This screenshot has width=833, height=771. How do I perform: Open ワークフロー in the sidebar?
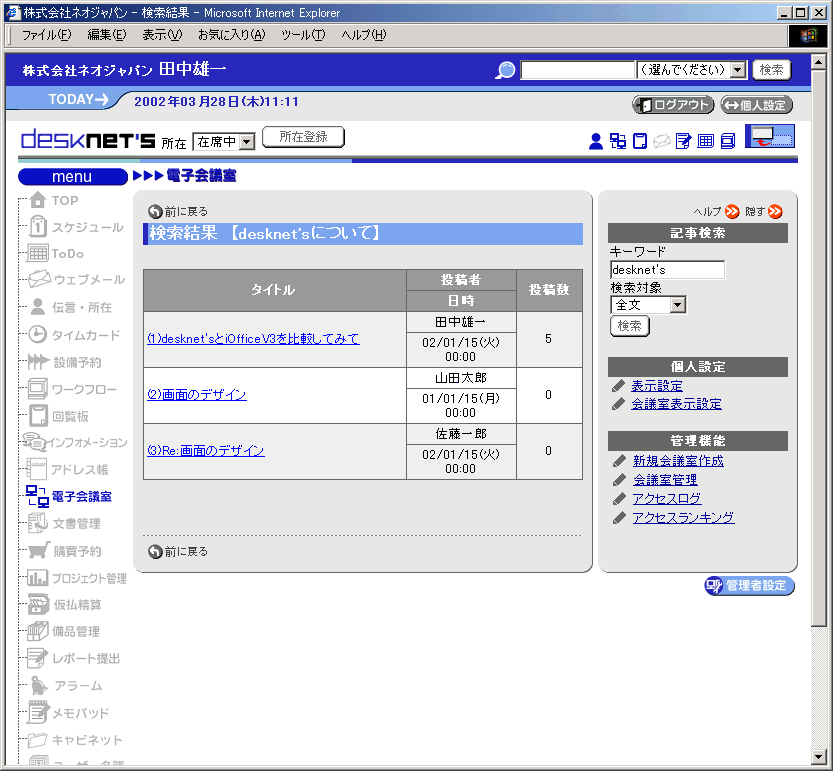click(72, 389)
